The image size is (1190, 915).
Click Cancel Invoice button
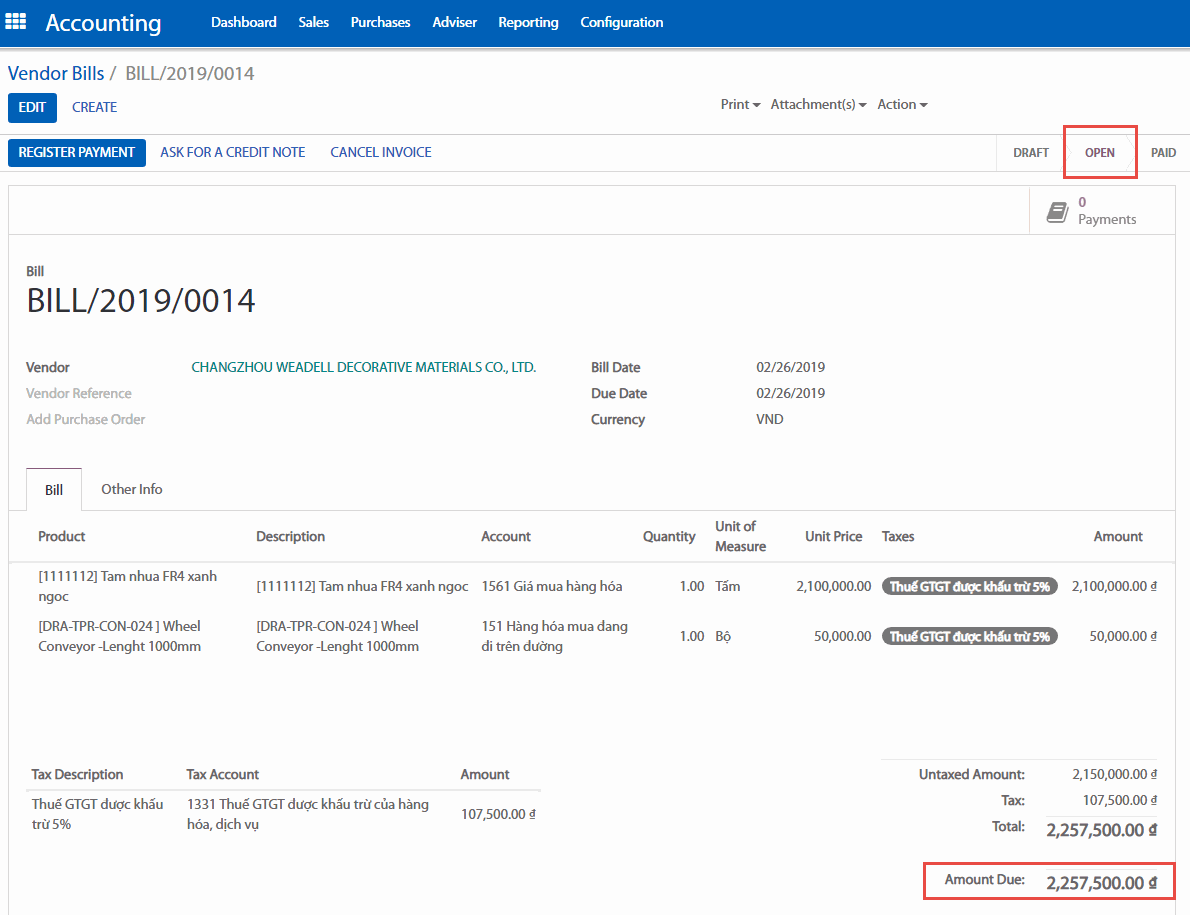(x=381, y=153)
